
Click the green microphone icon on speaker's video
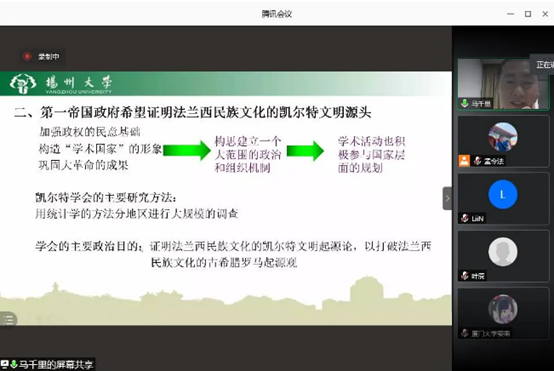[465, 103]
